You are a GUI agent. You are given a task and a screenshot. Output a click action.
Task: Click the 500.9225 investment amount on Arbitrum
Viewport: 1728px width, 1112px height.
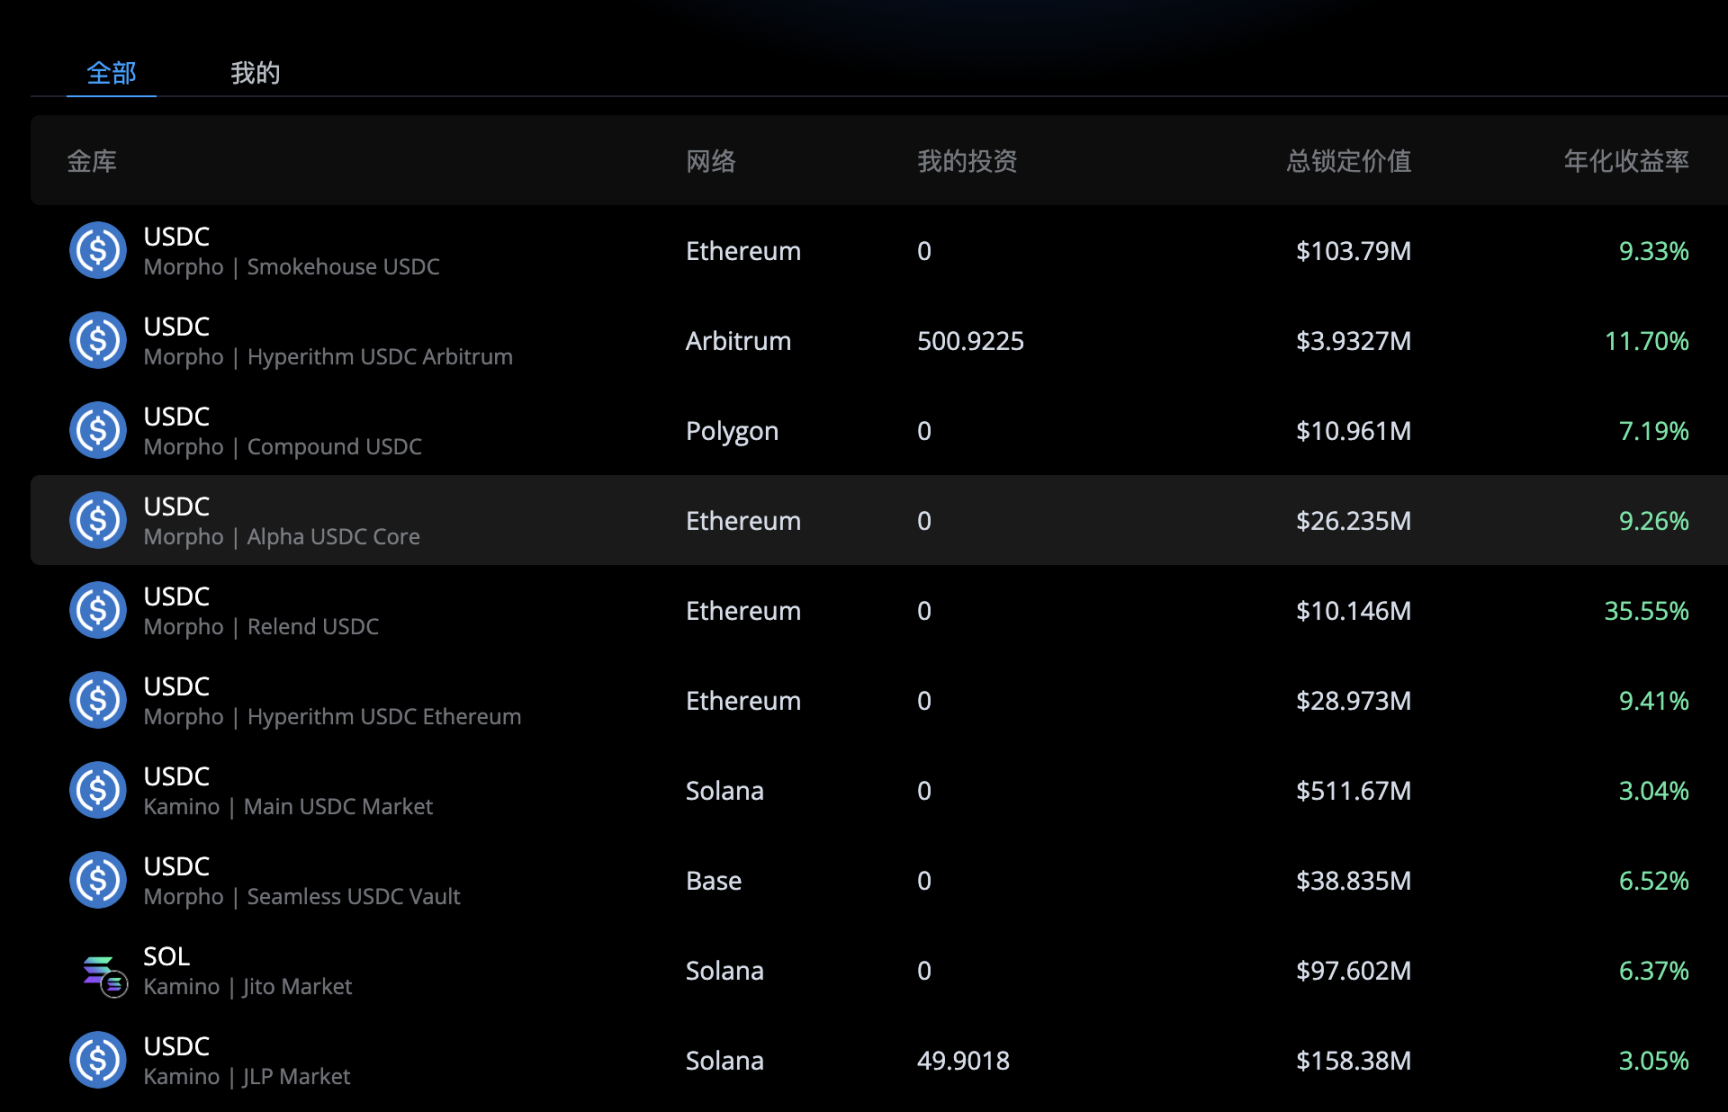pos(970,341)
